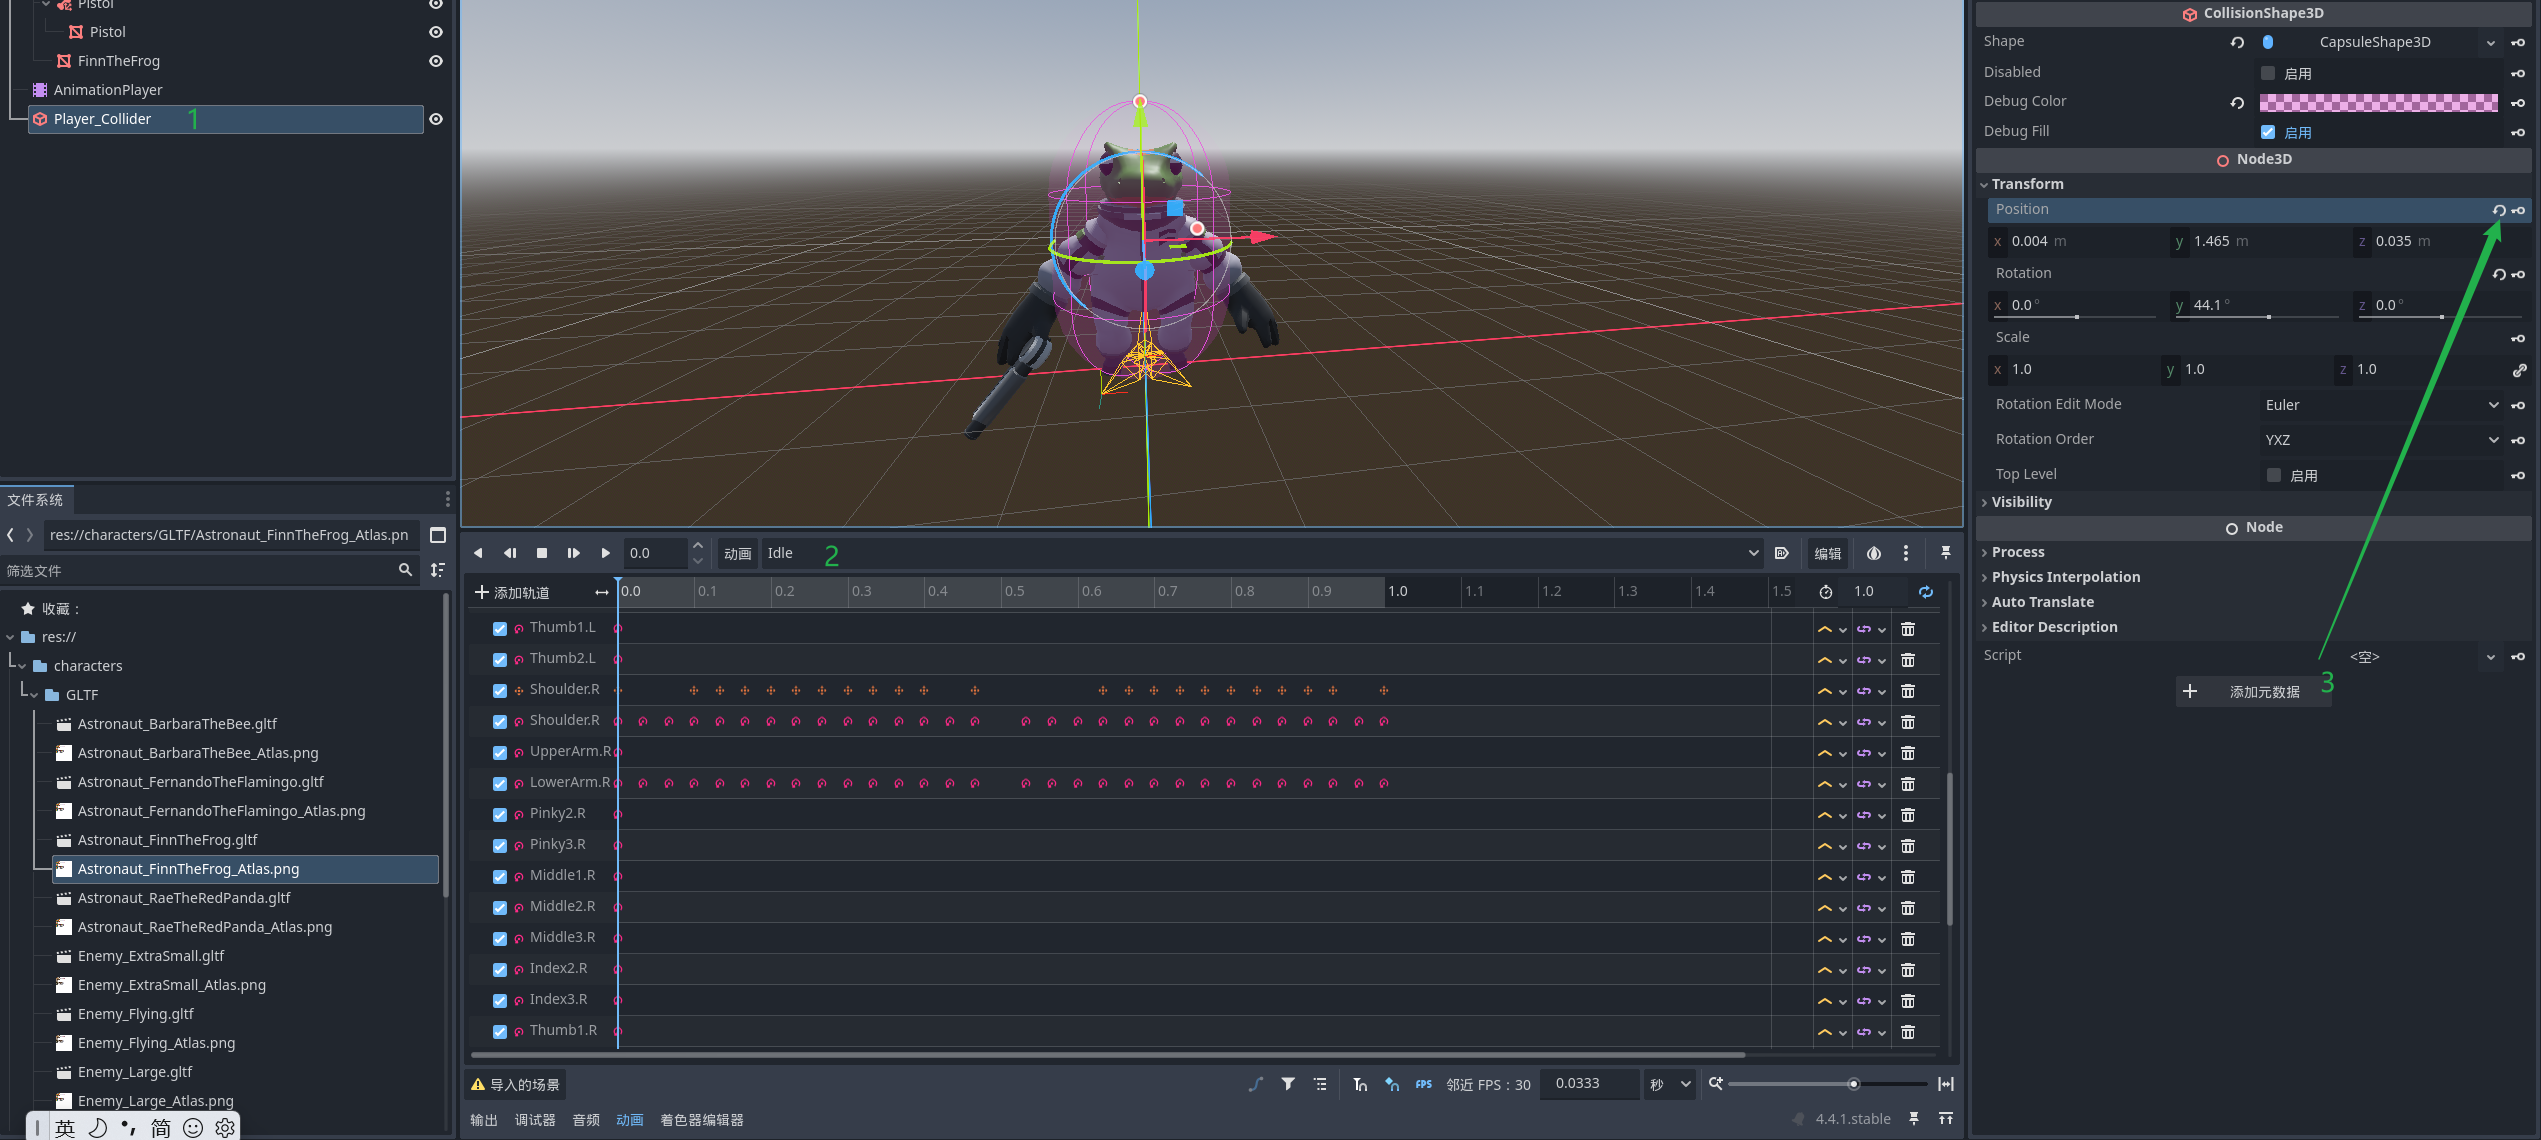Toggle split mode in FileSystem panel
Image resolution: width=2541 pixels, height=1140 pixels.
click(437, 535)
